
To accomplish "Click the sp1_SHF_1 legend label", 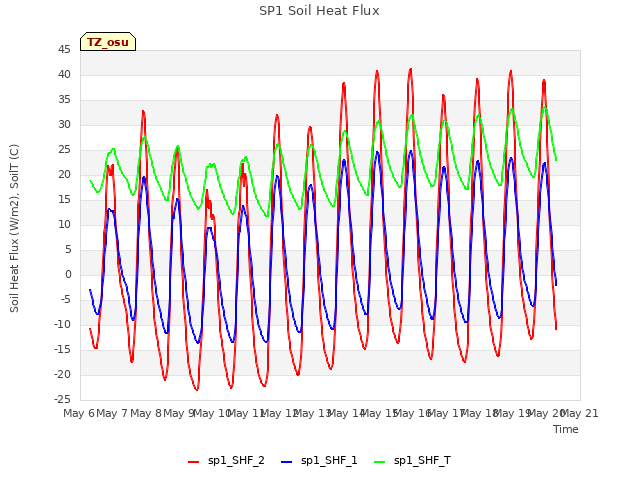I will [329, 460].
